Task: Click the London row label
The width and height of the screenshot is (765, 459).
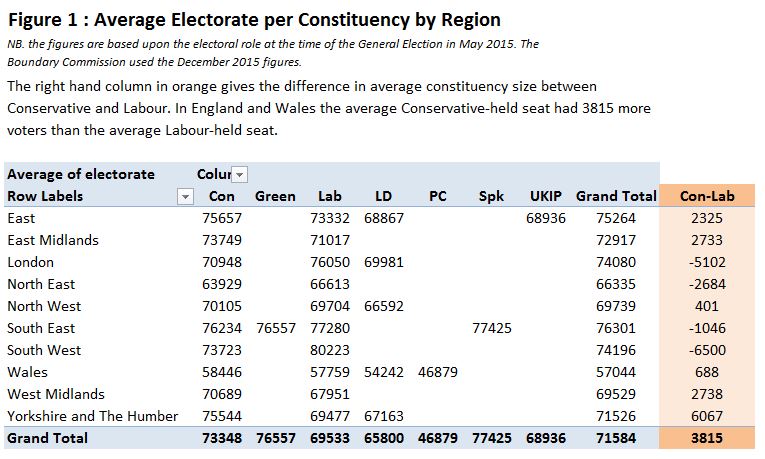Action: (32, 262)
